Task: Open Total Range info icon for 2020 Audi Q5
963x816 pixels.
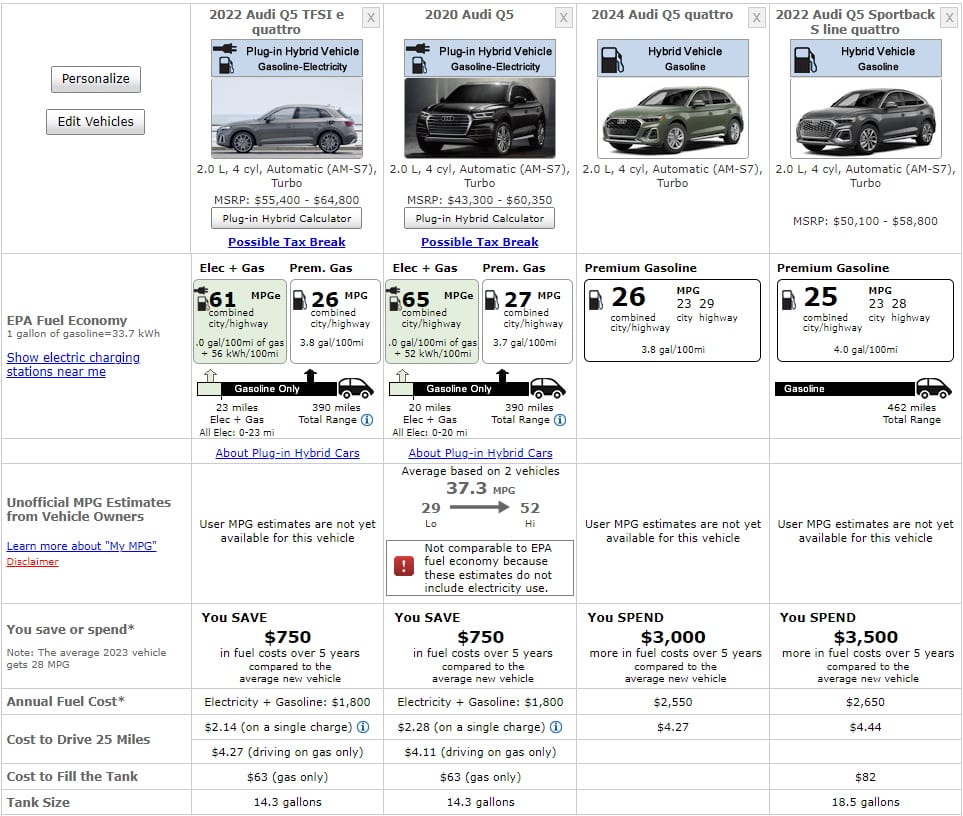Action: tap(560, 420)
